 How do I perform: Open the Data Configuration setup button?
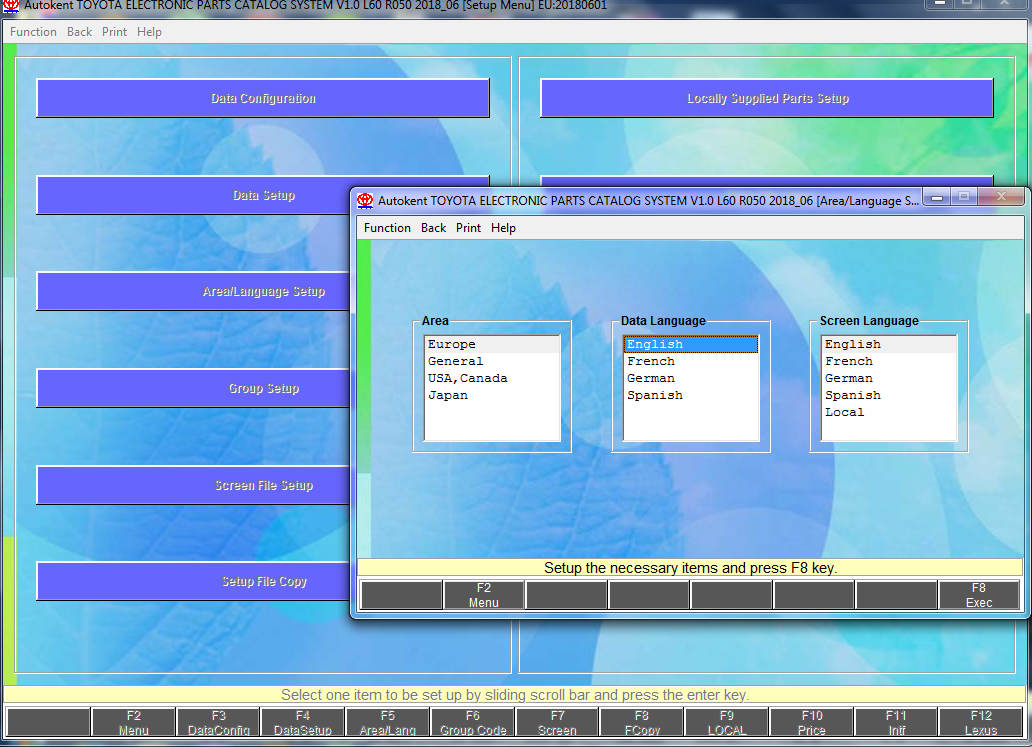263,98
